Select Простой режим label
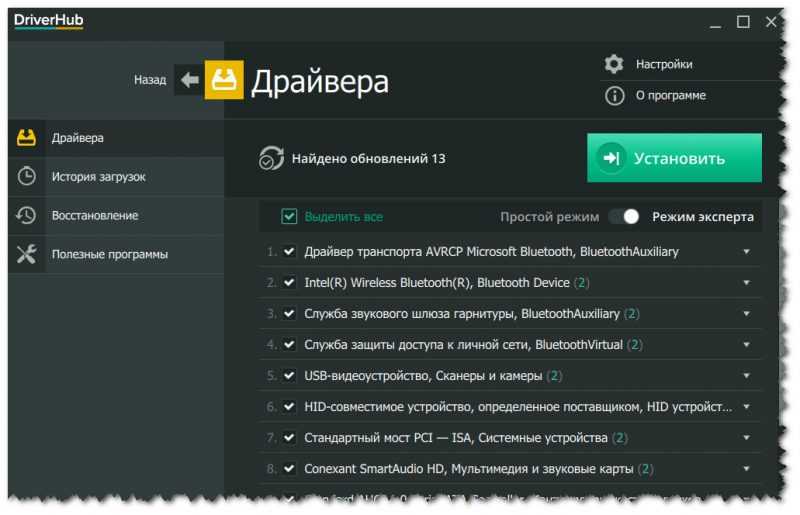 tap(549, 217)
